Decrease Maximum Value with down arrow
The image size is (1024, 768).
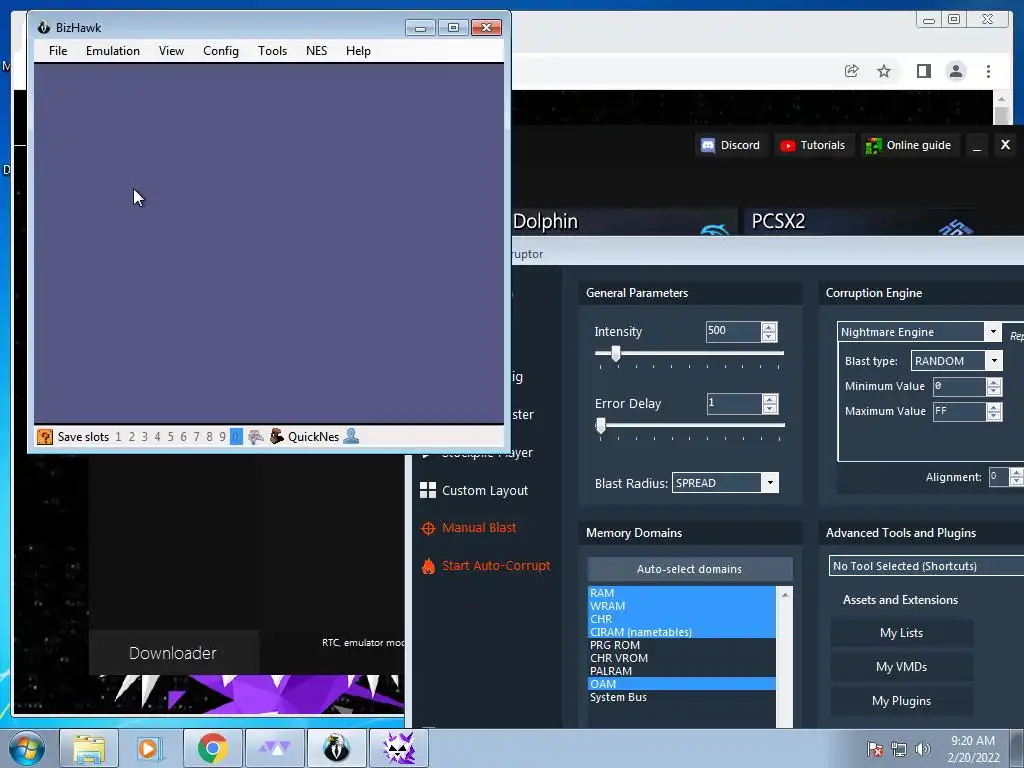(994, 416)
